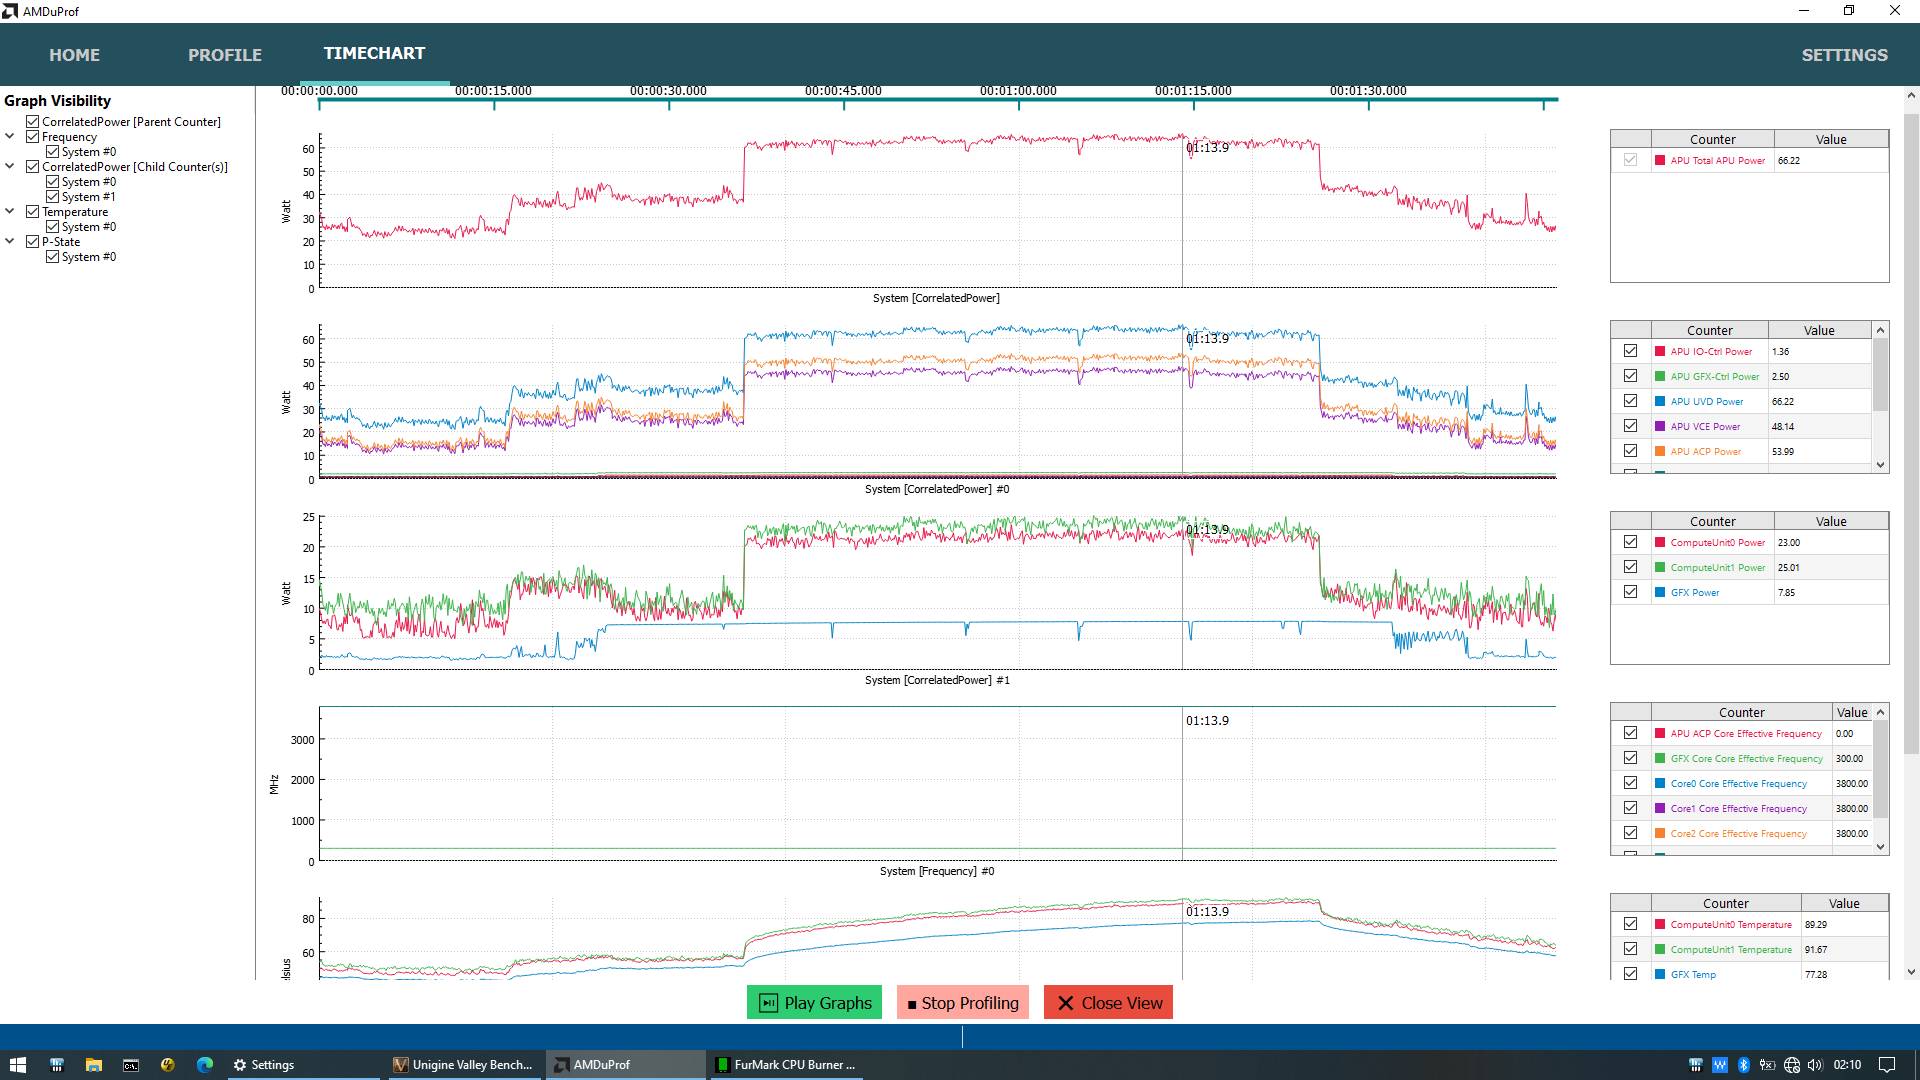Open the volume tray icon

click(1815, 1065)
